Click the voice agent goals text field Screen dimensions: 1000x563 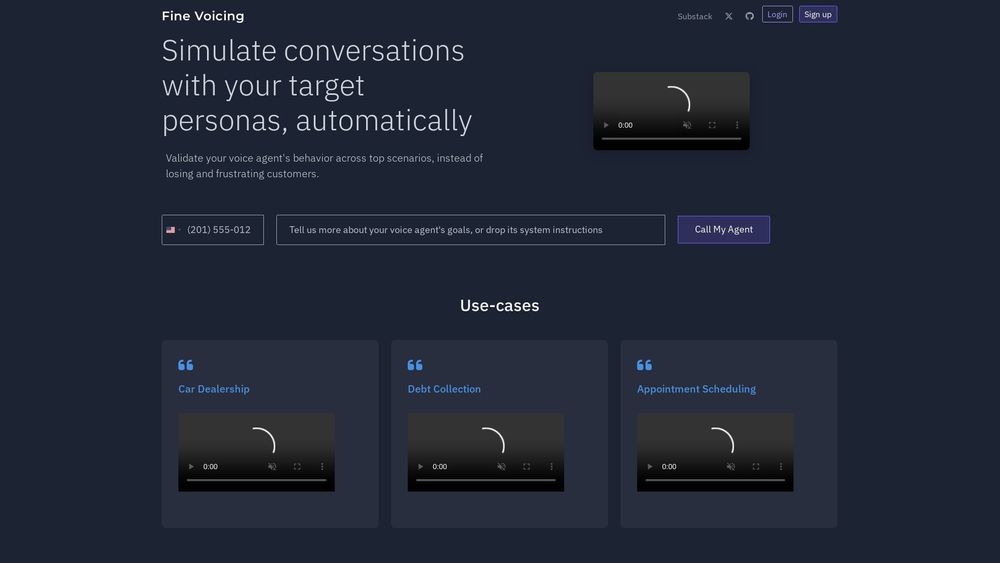(471, 230)
